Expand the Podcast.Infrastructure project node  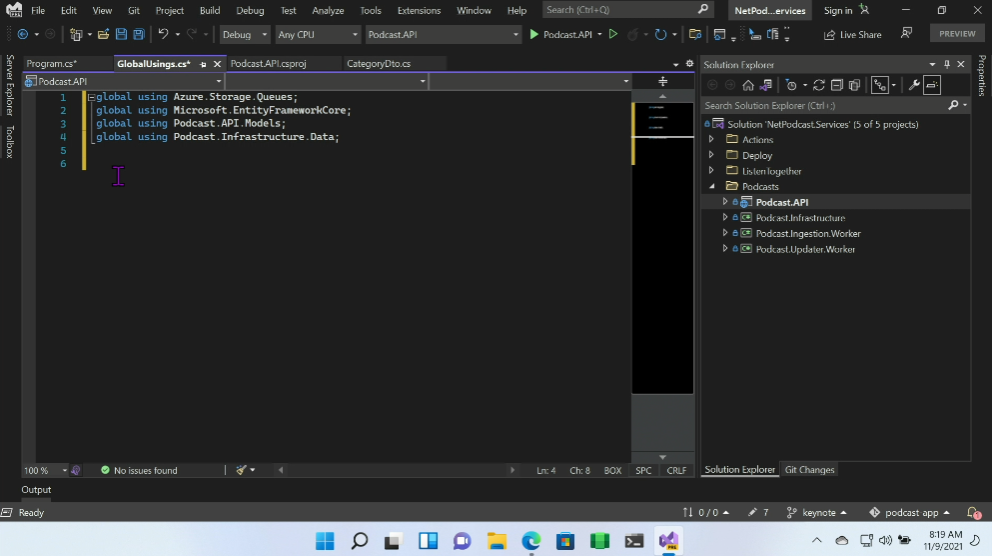725,218
